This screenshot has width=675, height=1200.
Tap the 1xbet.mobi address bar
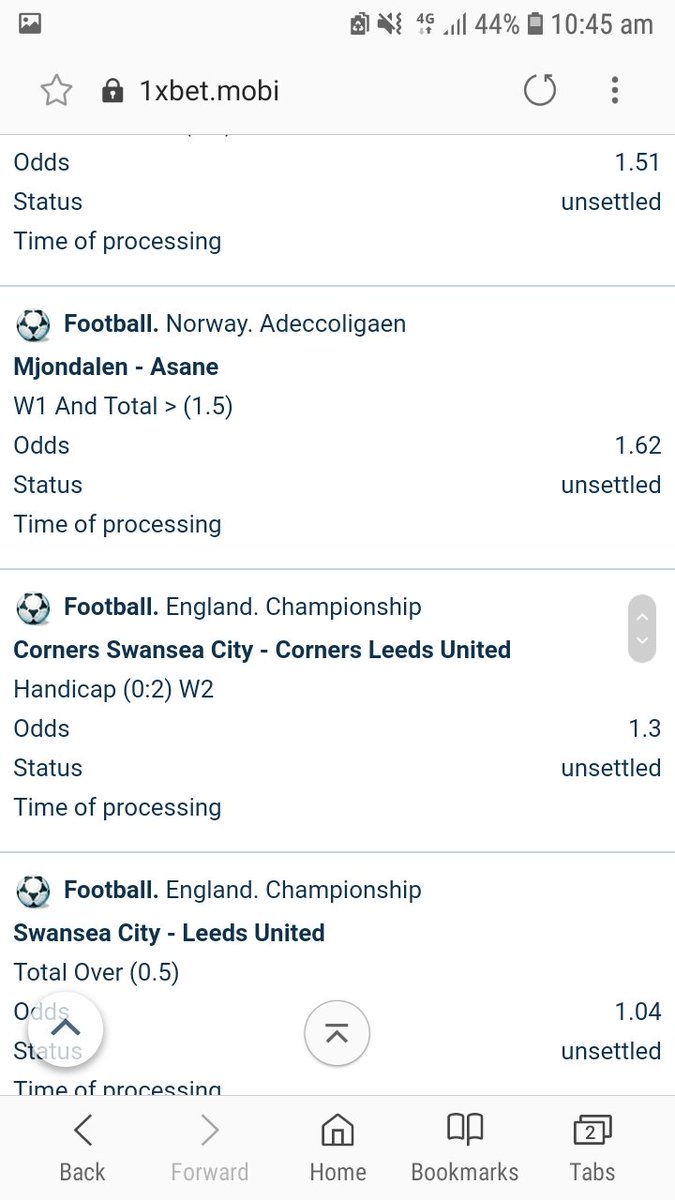point(209,92)
